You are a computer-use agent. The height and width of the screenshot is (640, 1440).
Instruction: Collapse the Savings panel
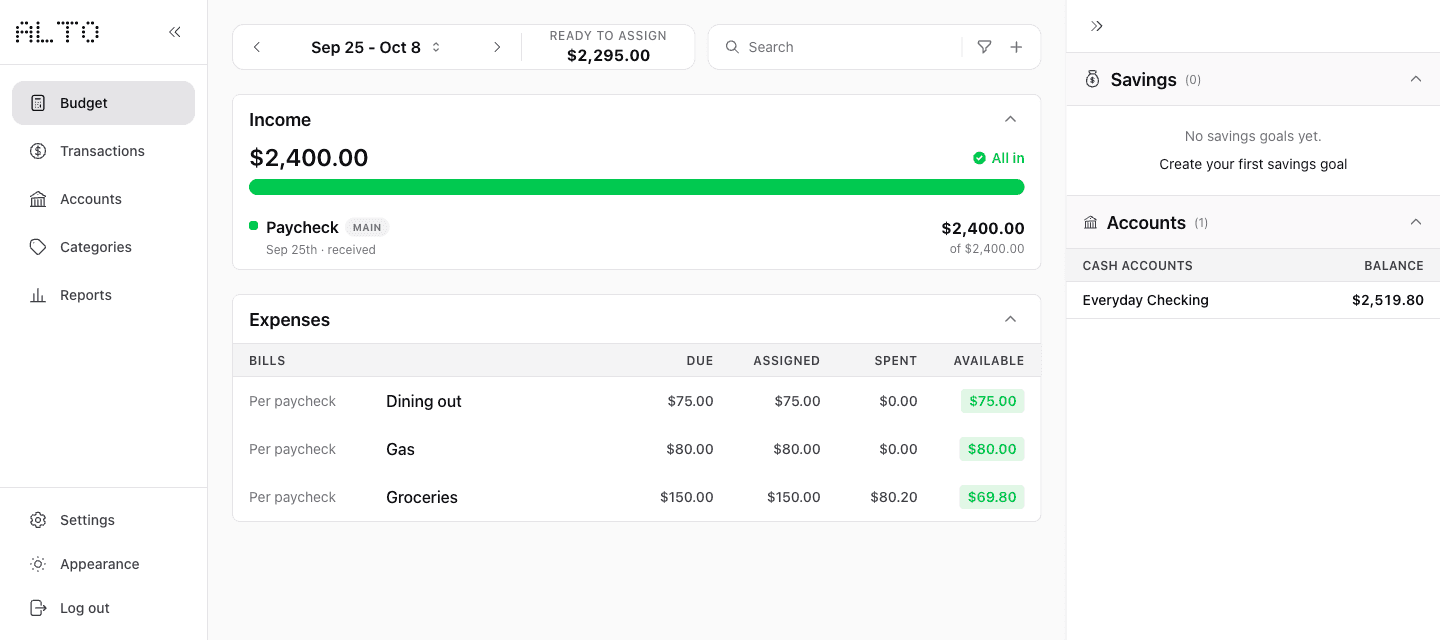(1416, 79)
